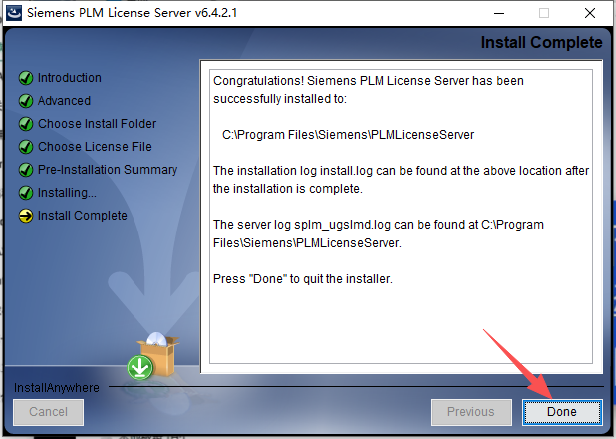Click the greyed-out Previous button
The height and width of the screenshot is (439, 616).
click(x=471, y=412)
